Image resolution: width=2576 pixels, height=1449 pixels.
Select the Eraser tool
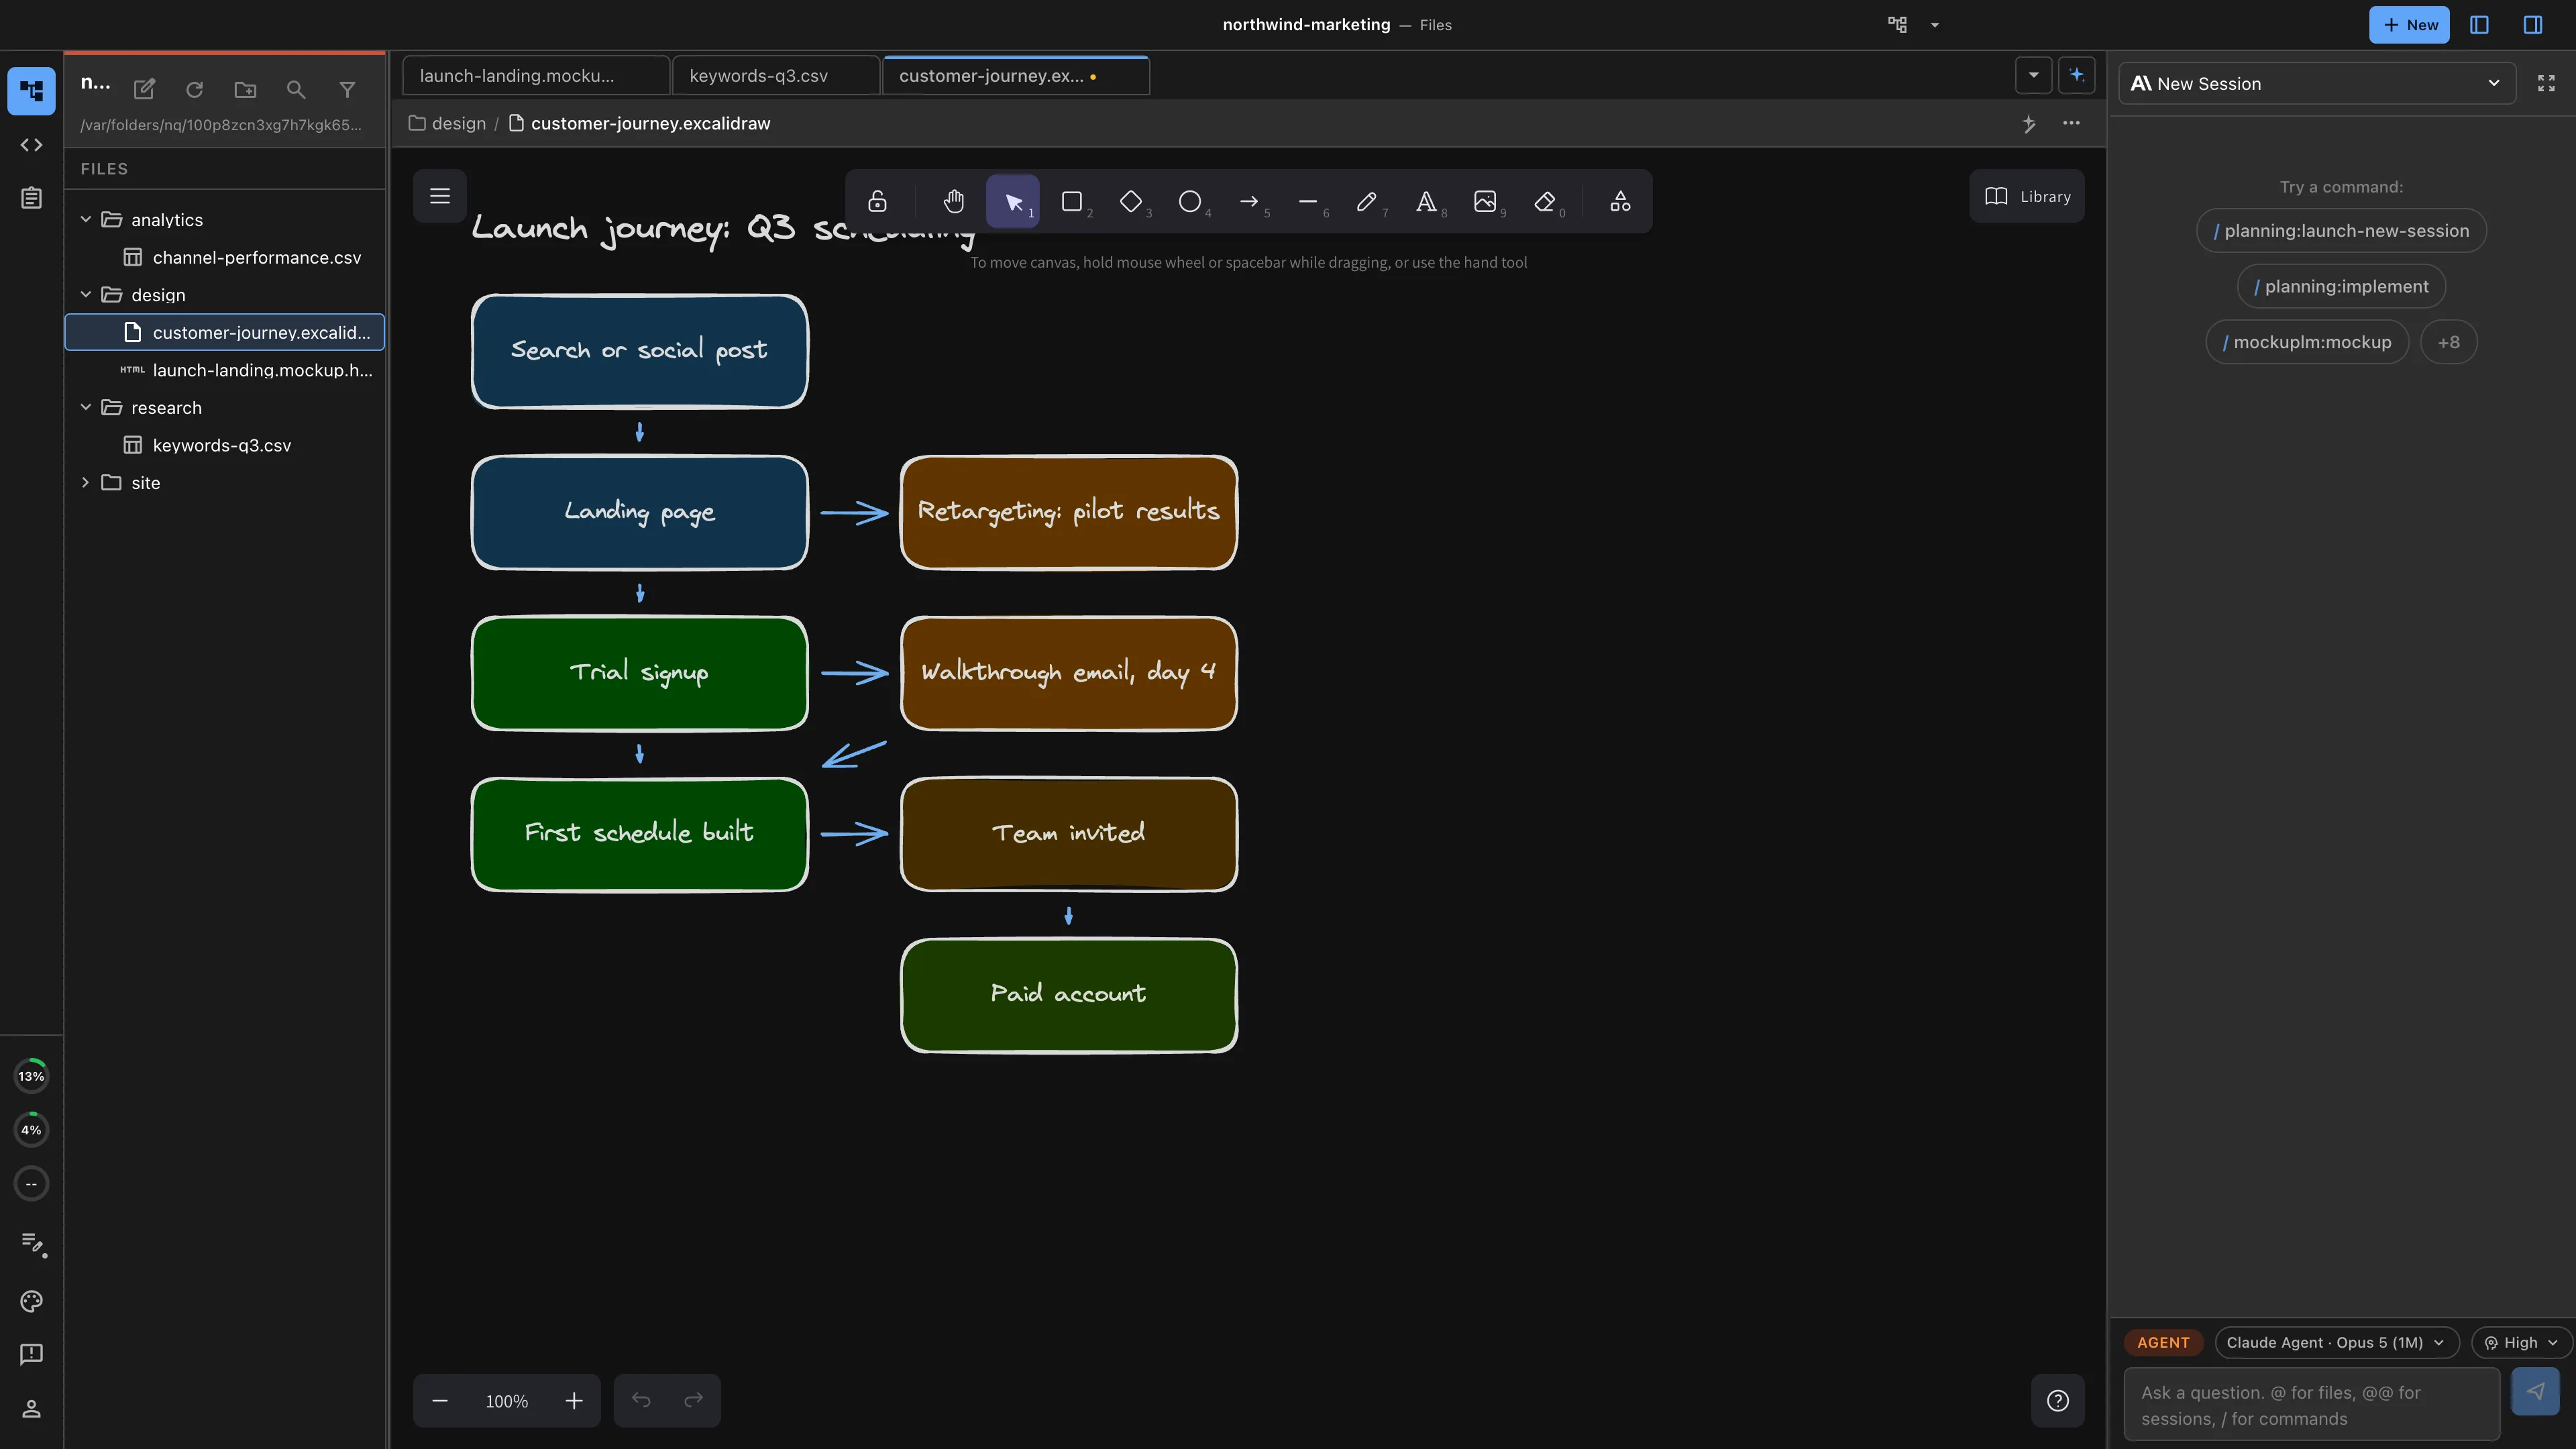(1545, 201)
